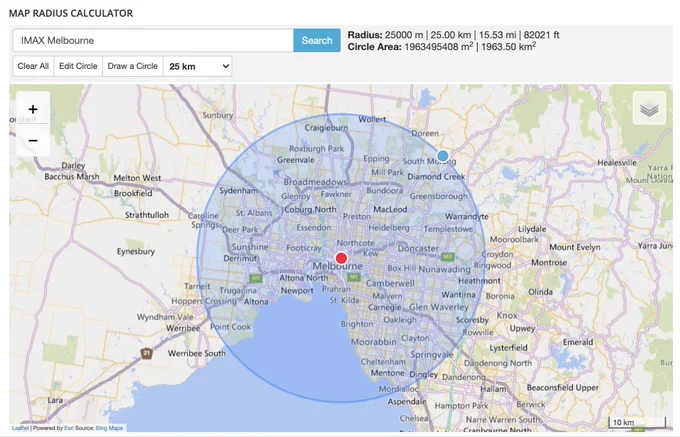Image resolution: width=680 pixels, height=437 pixels.
Task: Click the route 21 shield near Werribee South
Action: (x=147, y=353)
